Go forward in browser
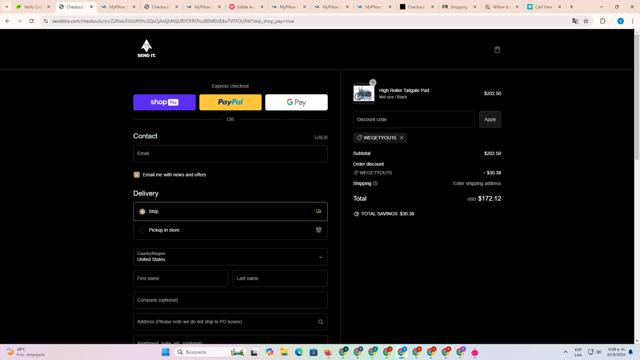The image size is (640, 360). pyautogui.click(x=19, y=21)
